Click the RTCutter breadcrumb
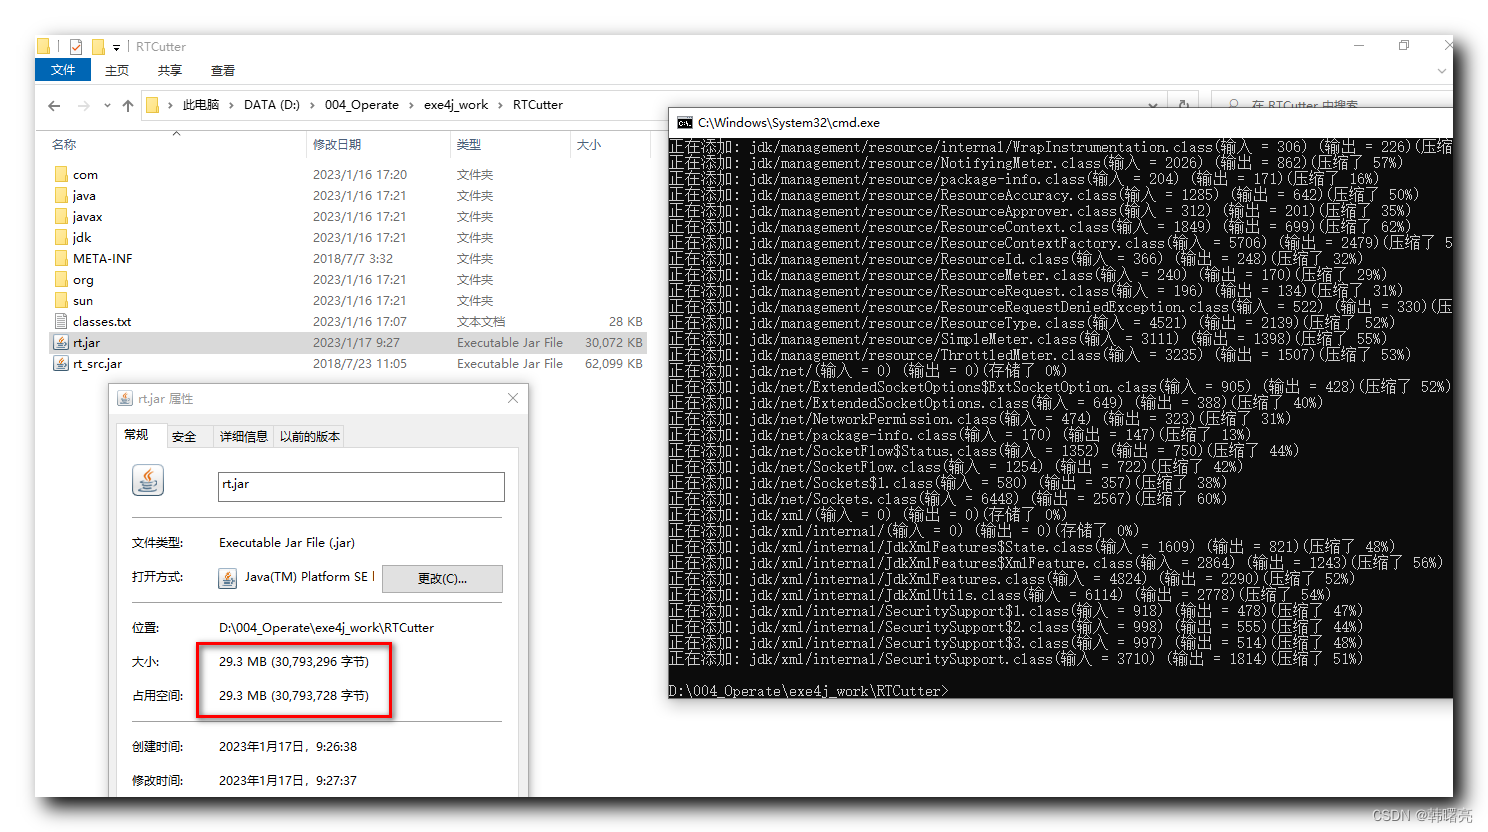This screenshot has height=832, width=1488. (538, 105)
